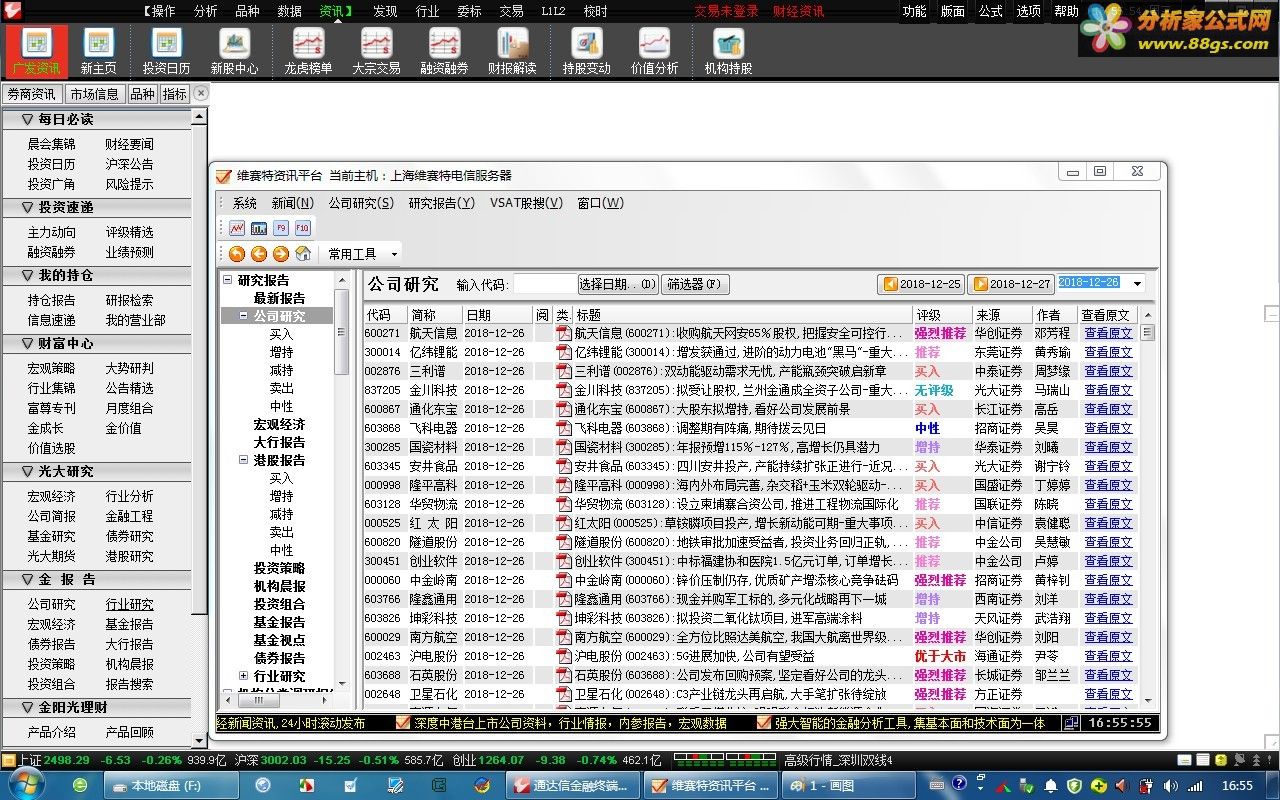1280x800 pixels.
Task: Expand the 行业研究 tree node
Action: [244, 676]
